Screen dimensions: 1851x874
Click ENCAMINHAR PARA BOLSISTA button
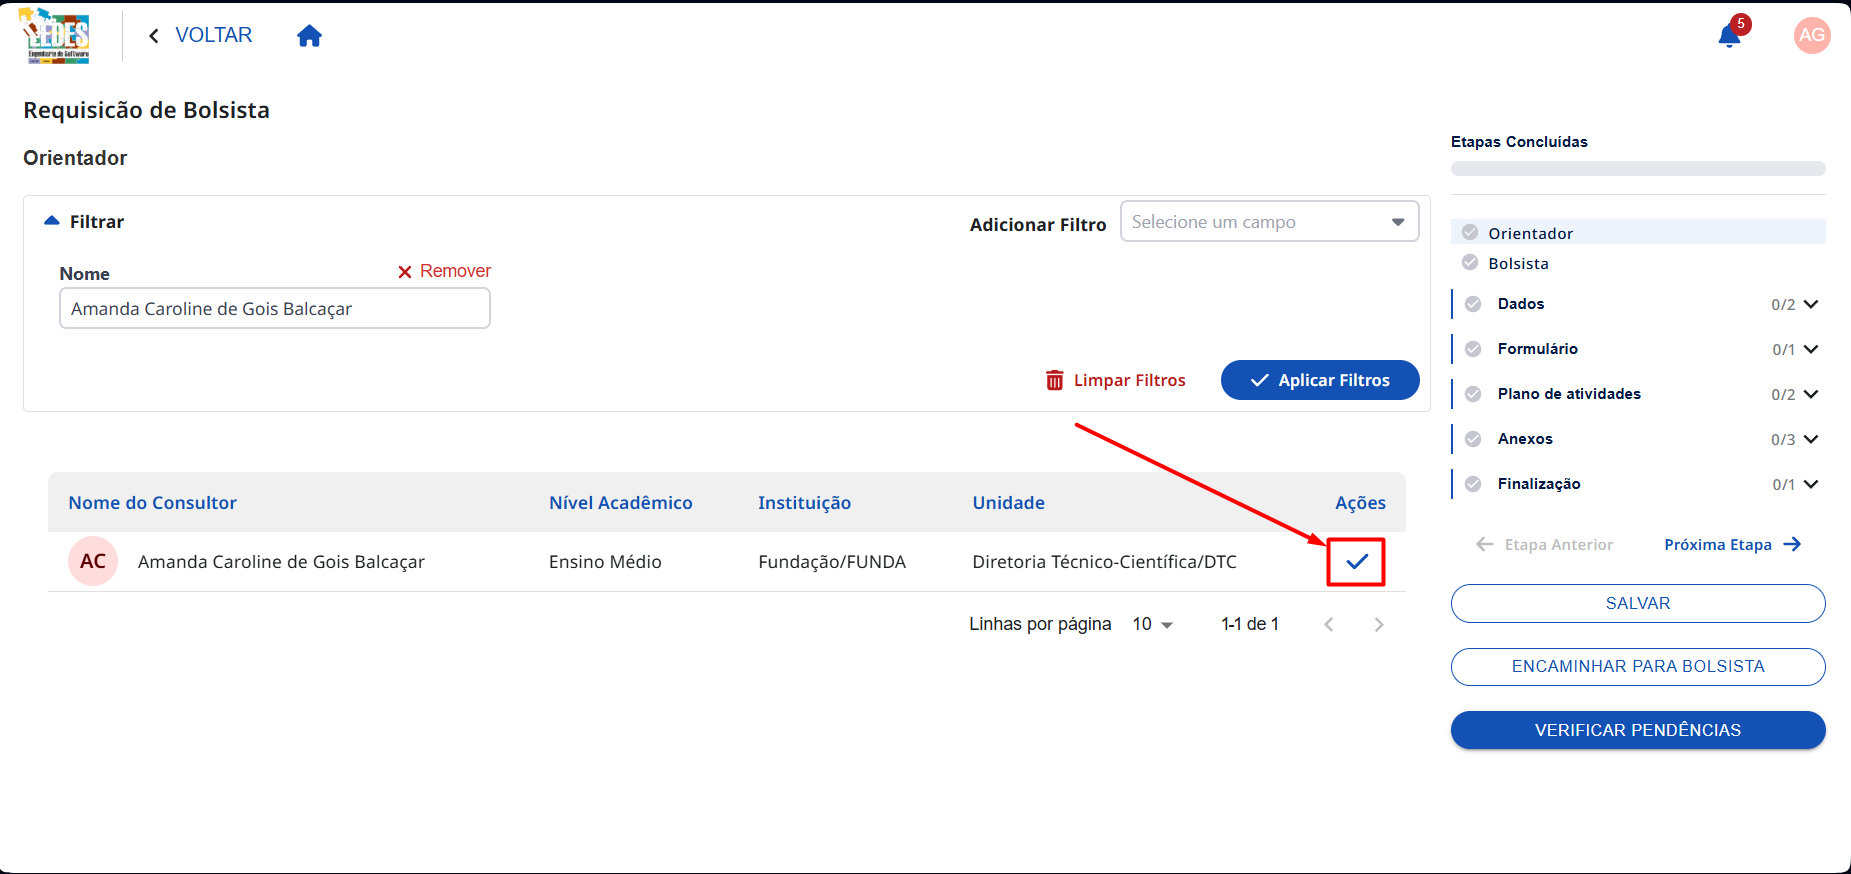click(1638, 667)
